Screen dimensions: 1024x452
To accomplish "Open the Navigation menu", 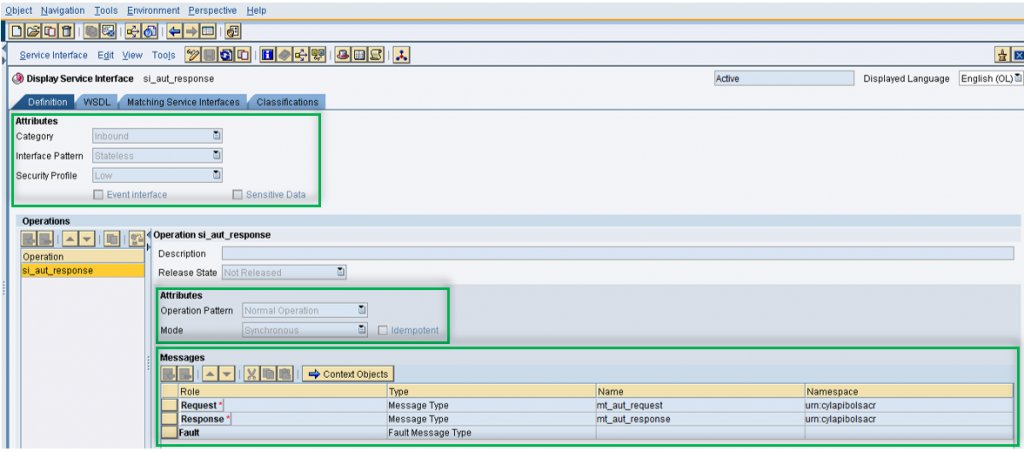I will [63, 10].
